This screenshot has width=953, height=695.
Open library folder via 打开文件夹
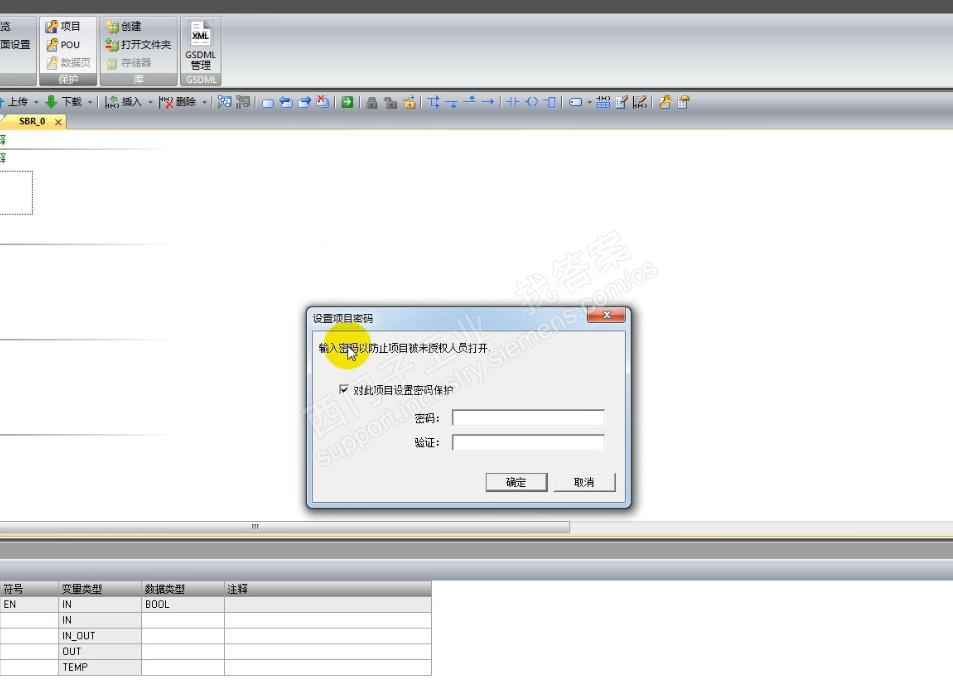[x=138, y=44]
